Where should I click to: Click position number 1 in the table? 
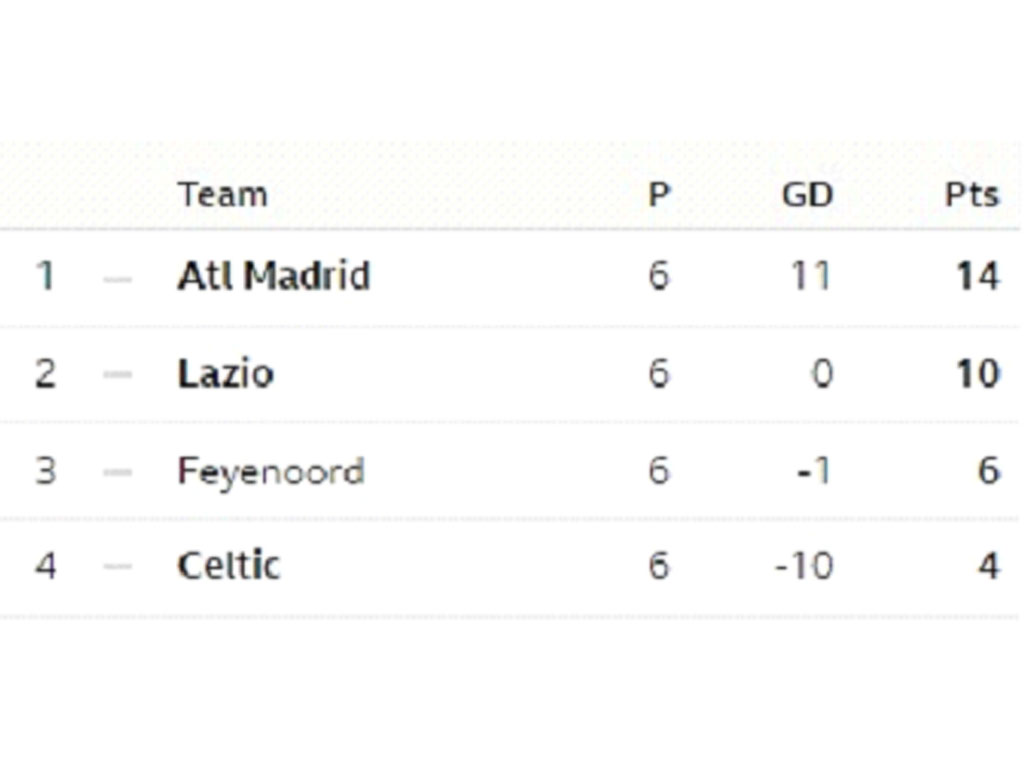click(45, 276)
